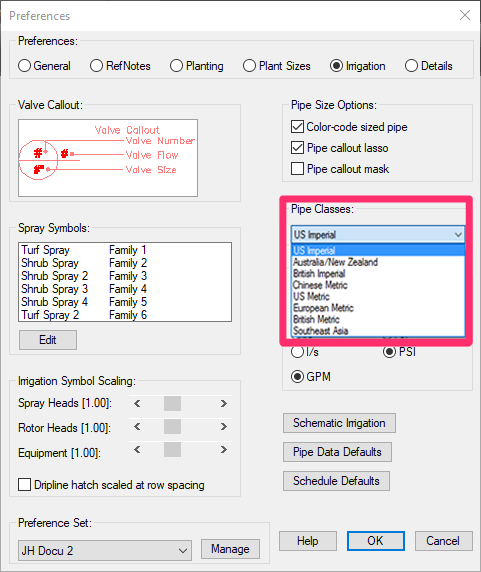Viewport: 481px width, 572px height.
Task: Choose Southeast Asia pipe class
Action: point(378,331)
